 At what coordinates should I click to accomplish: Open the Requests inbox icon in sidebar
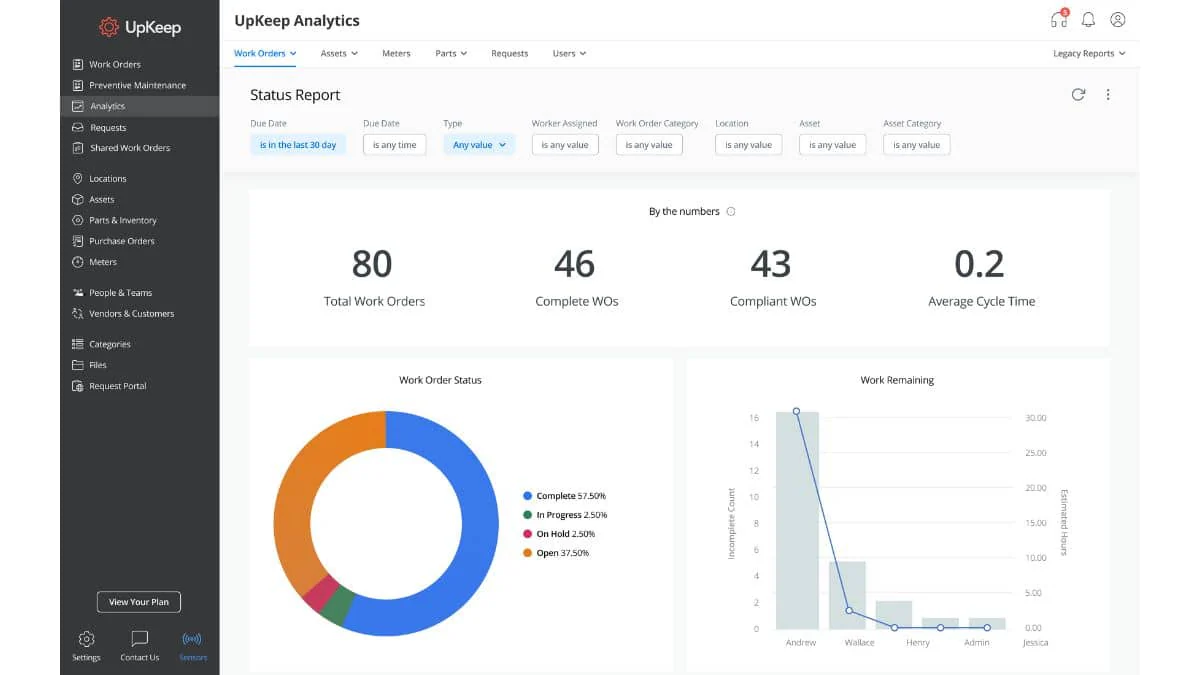pyautogui.click(x=78, y=127)
